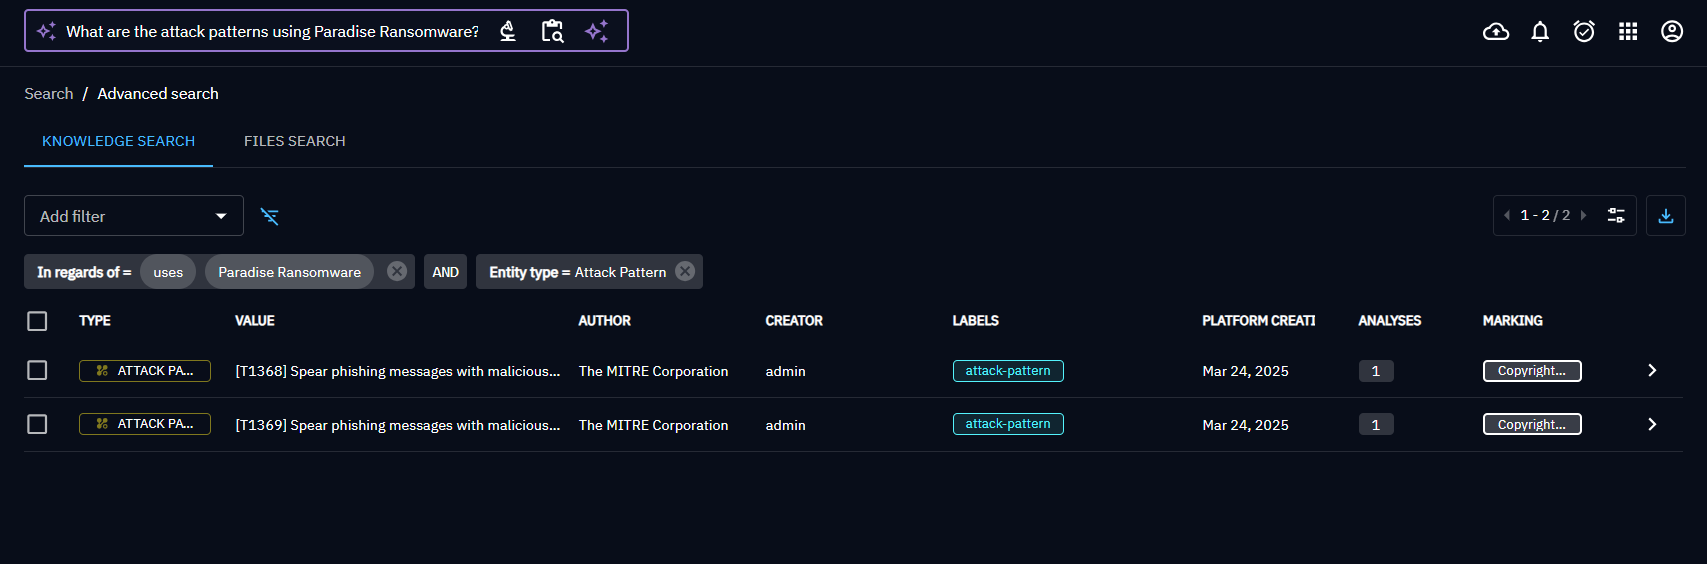Click the clipboard search icon in search bar
This screenshot has height=564, width=1707.
[x=552, y=31]
